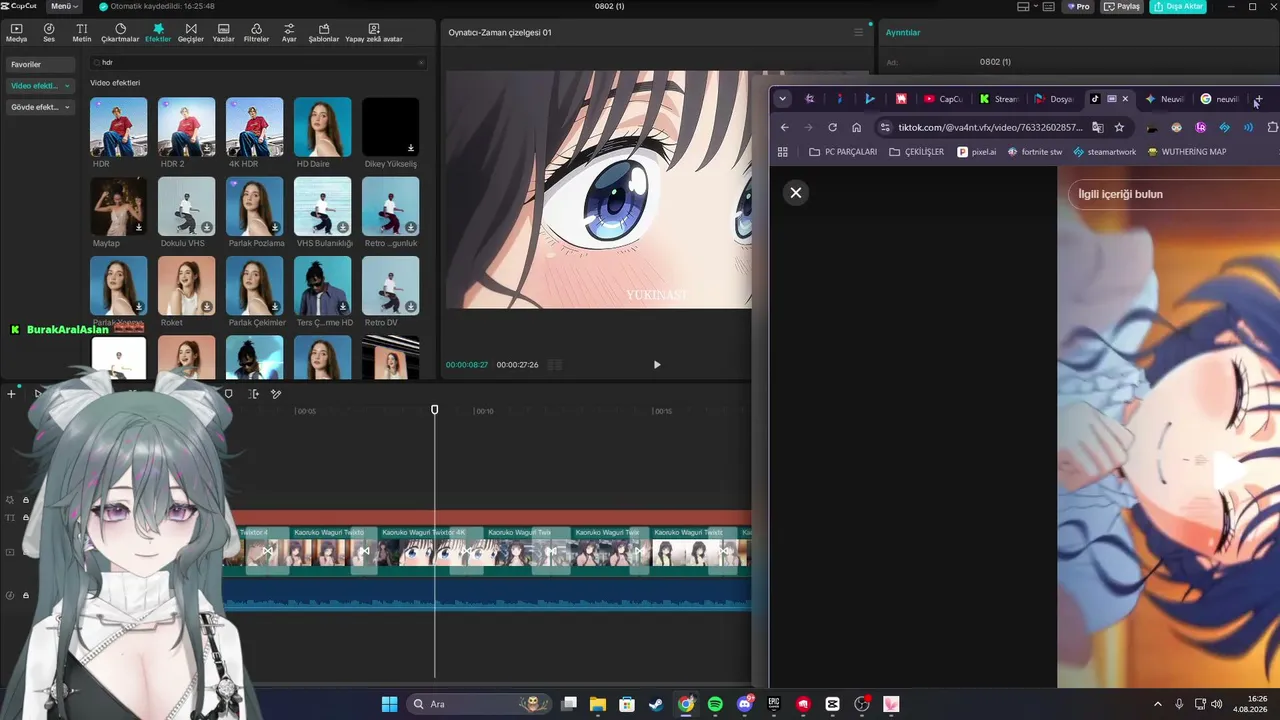Toggle lock on the text track
The height and width of the screenshot is (720, 1280).
pyautogui.click(x=26, y=517)
